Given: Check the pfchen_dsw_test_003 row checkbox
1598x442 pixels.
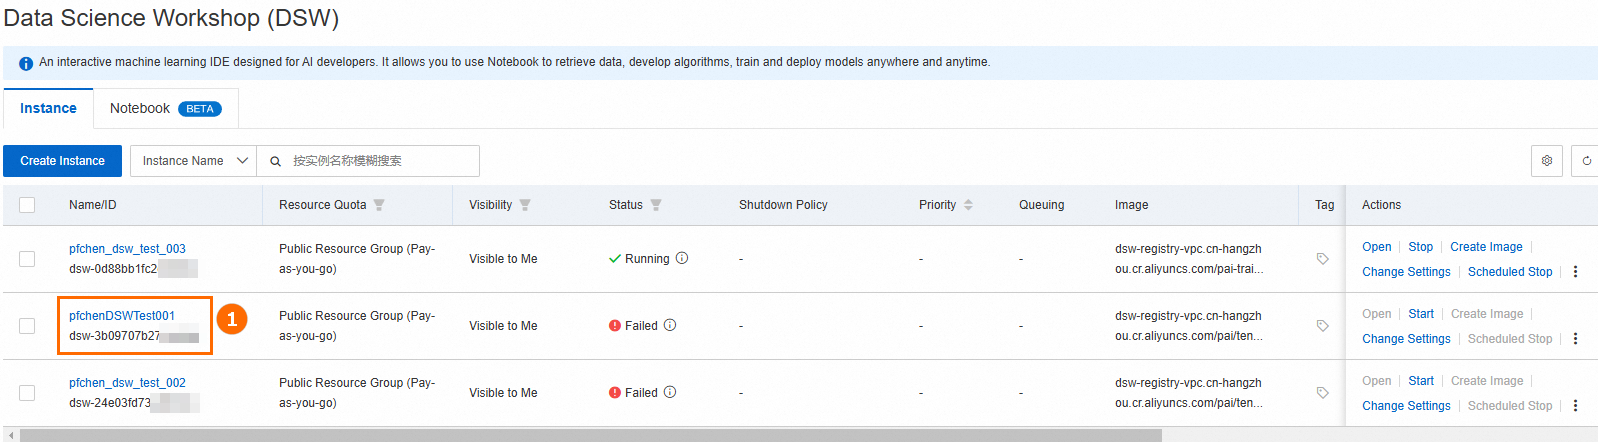Looking at the screenshot, I should (27, 259).
